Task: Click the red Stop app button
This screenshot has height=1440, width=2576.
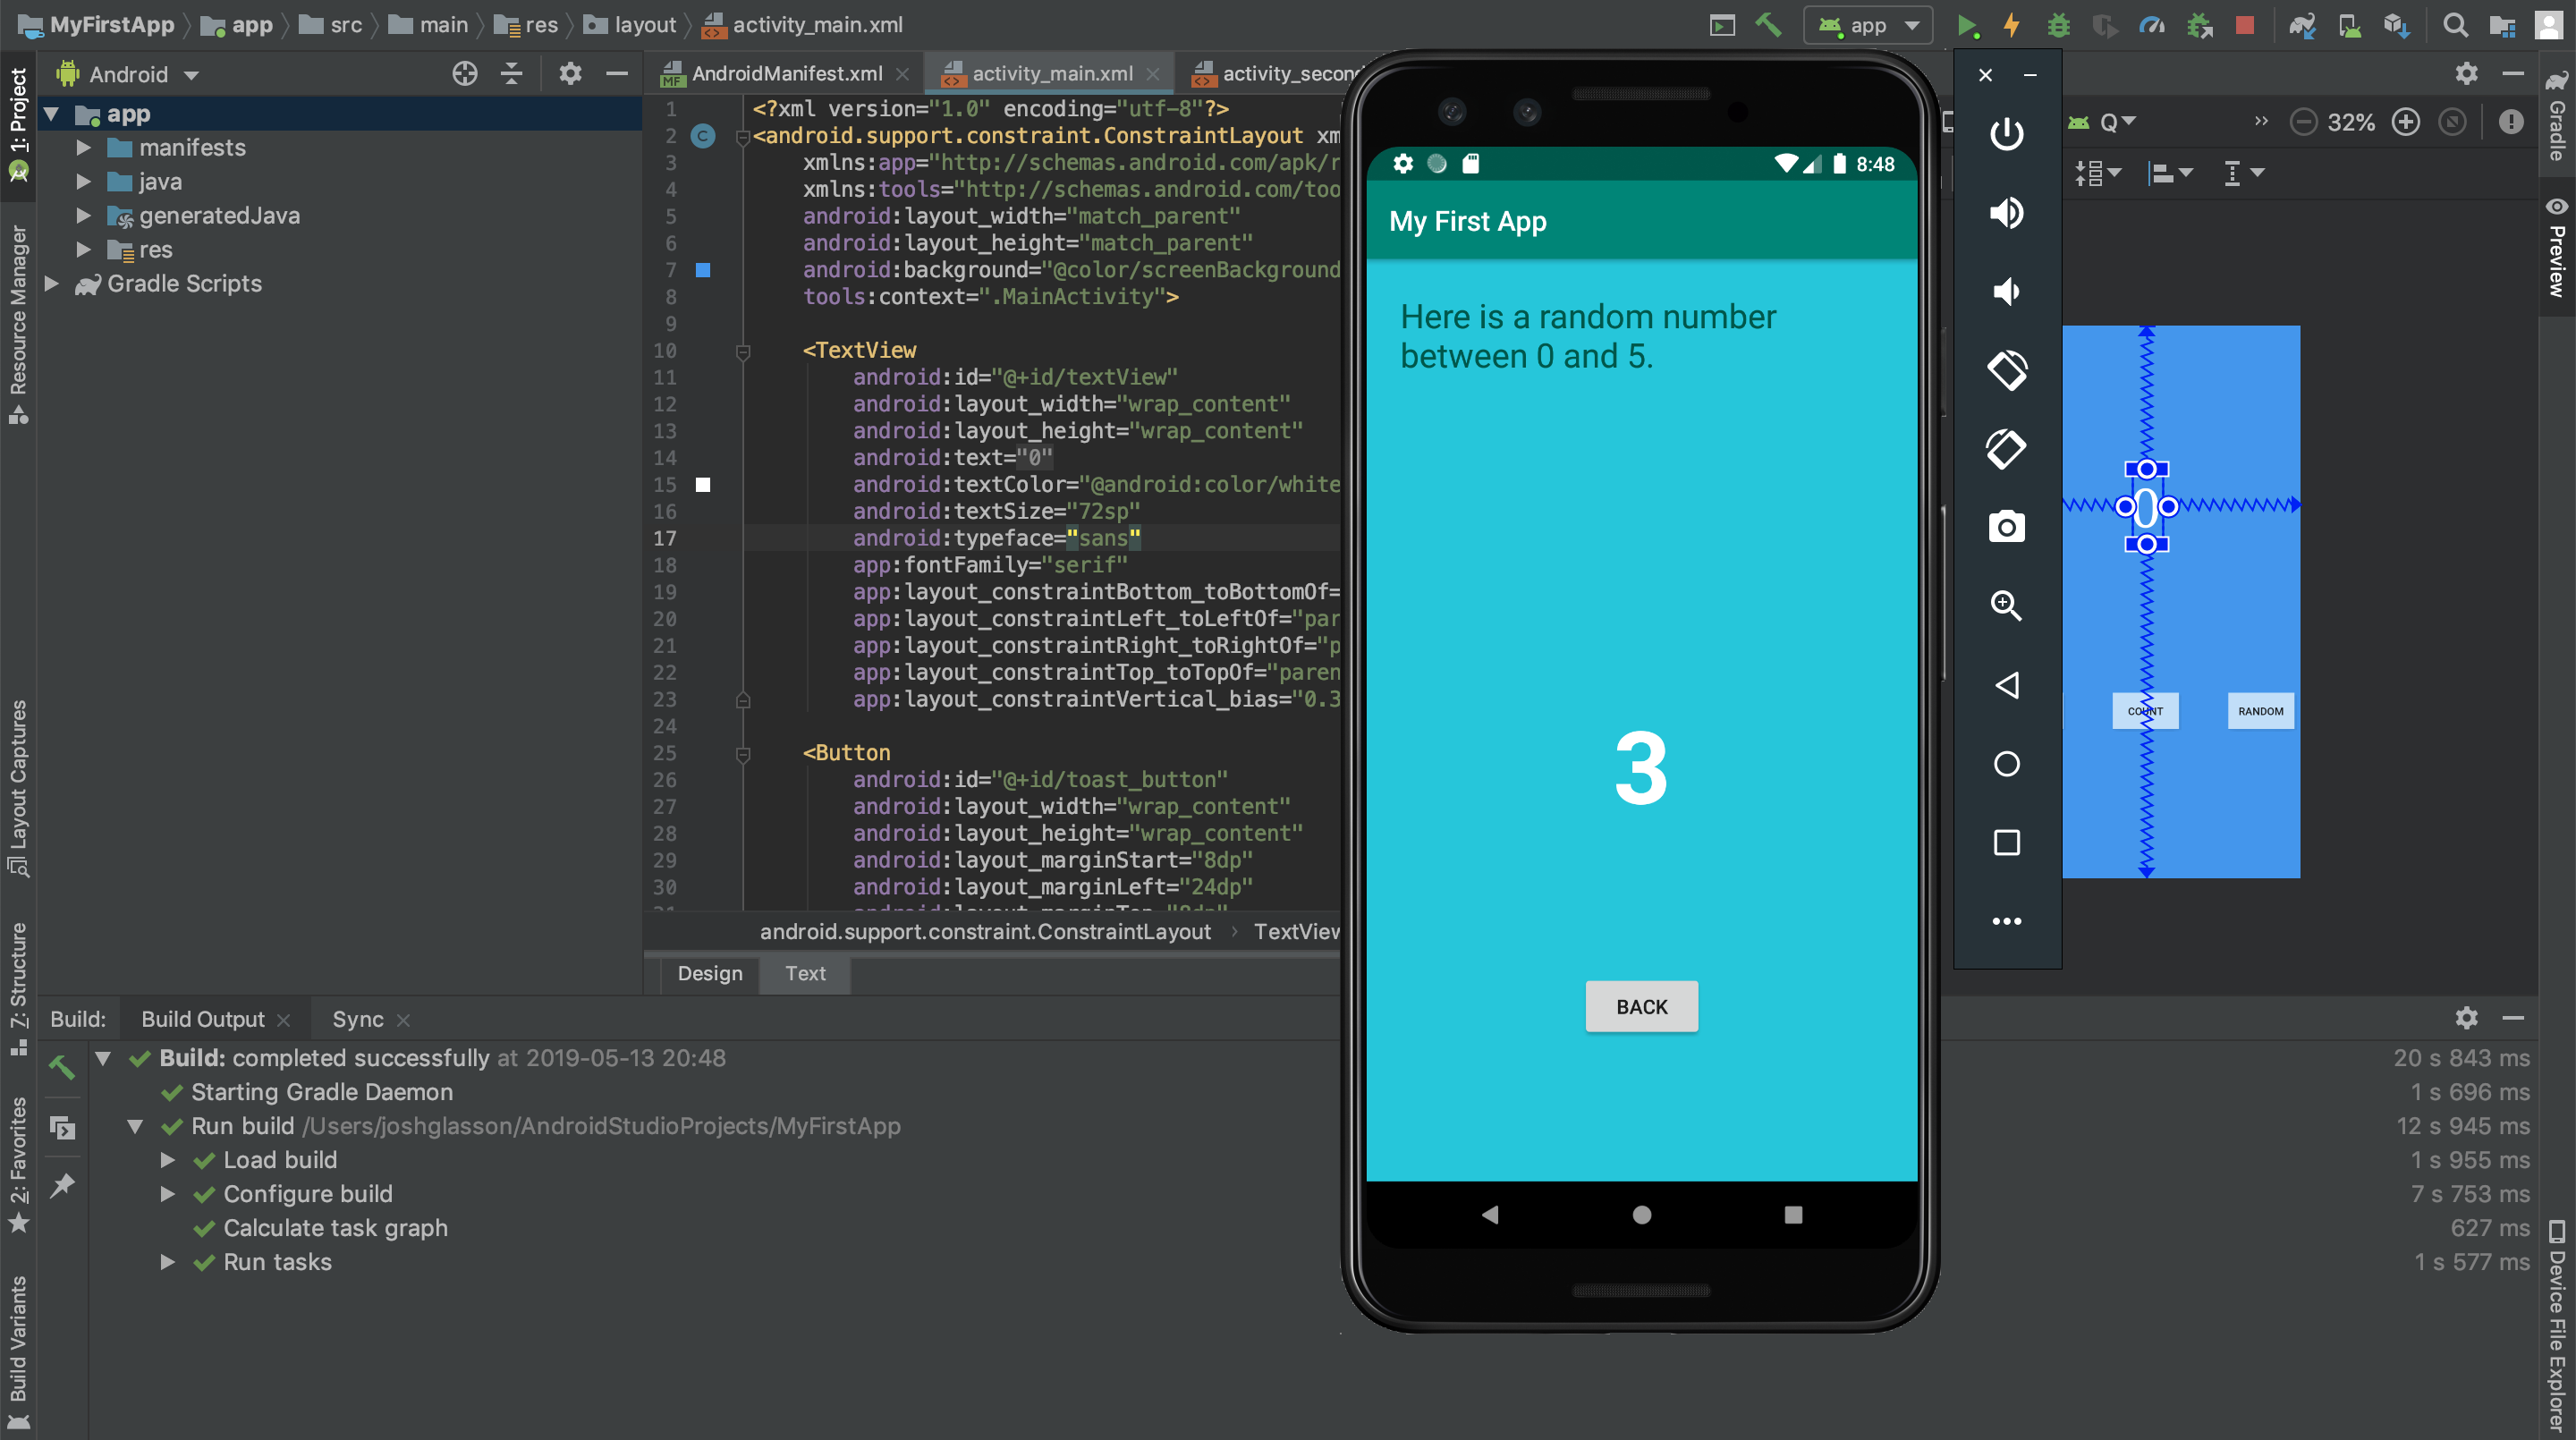Action: (2244, 25)
